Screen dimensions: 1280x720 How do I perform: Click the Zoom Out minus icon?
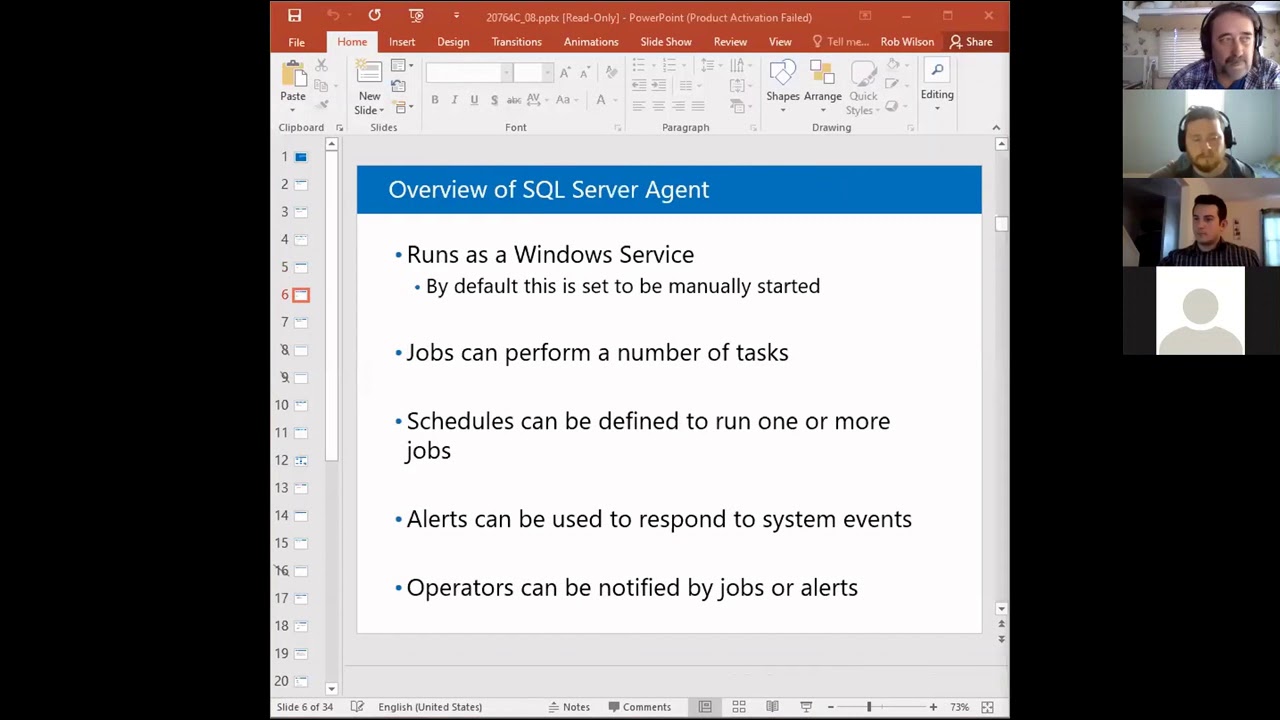click(830, 707)
